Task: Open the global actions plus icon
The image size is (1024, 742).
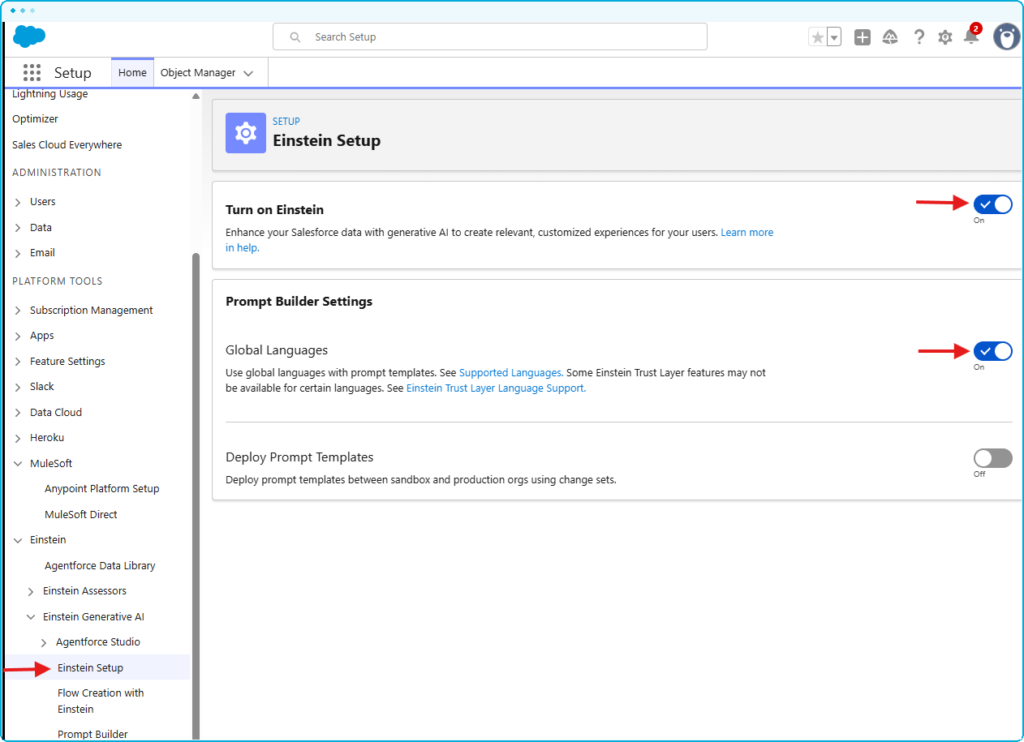Action: point(862,37)
